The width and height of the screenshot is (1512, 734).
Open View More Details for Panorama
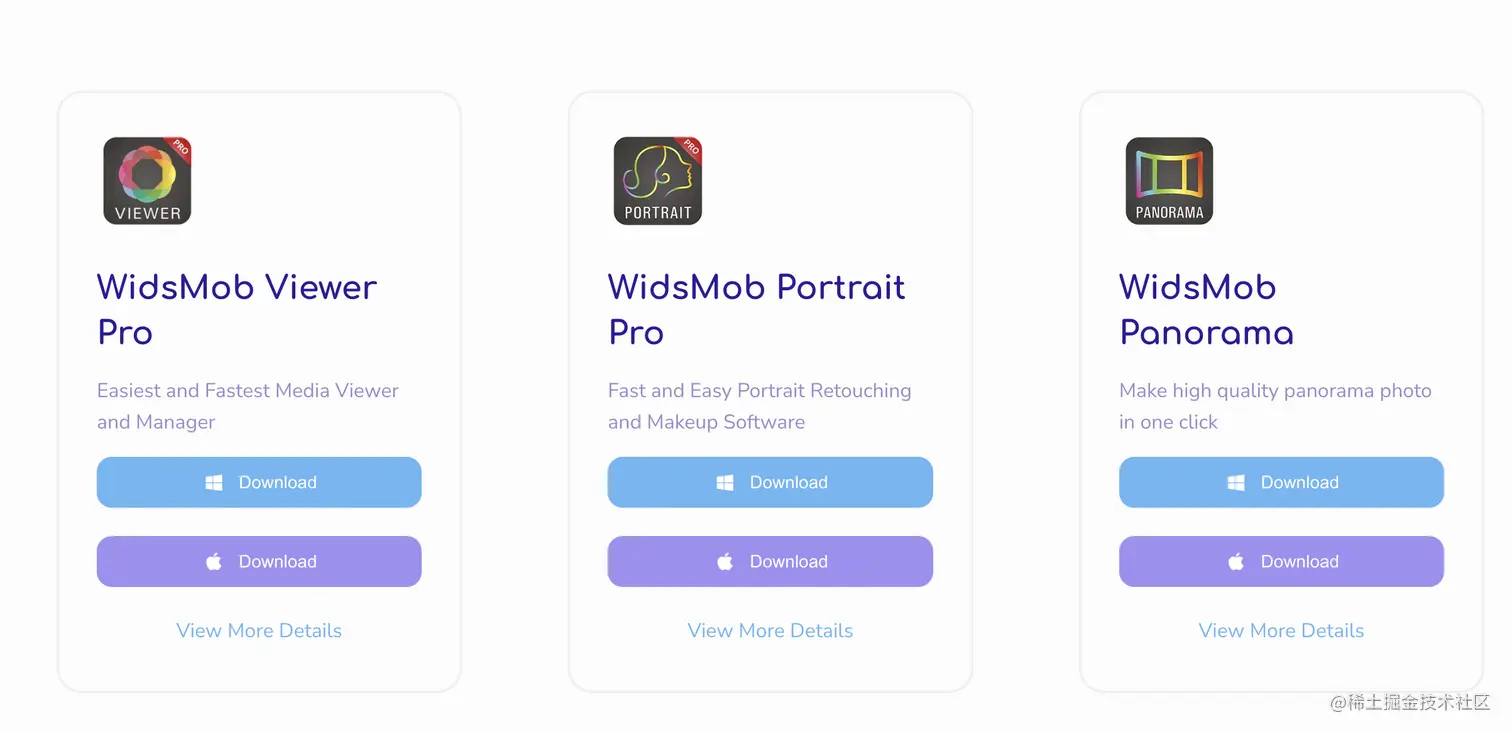click(1281, 631)
